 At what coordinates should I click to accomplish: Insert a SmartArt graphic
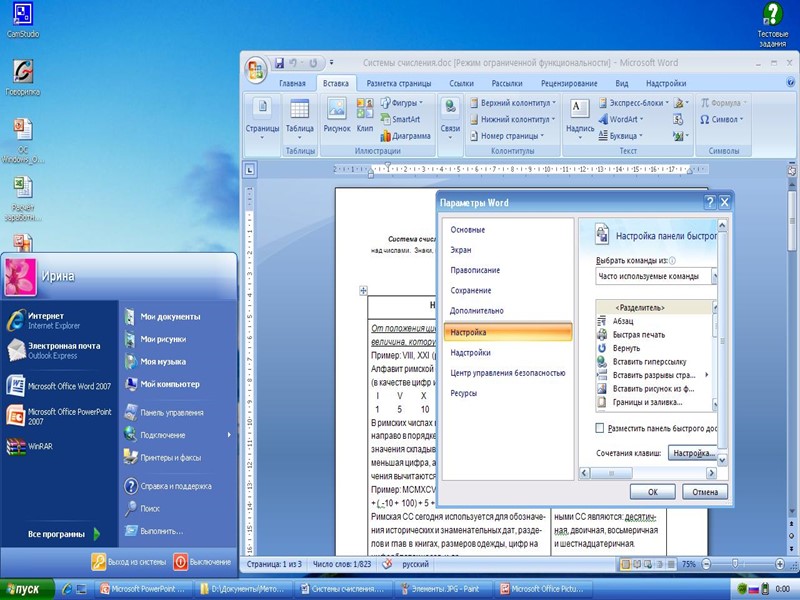coord(400,119)
